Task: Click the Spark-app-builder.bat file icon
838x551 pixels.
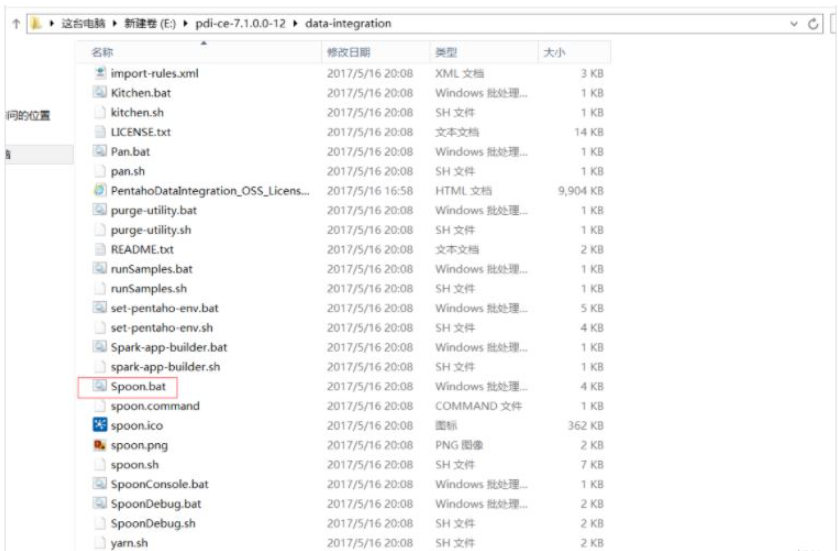Action: [x=100, y=346]
